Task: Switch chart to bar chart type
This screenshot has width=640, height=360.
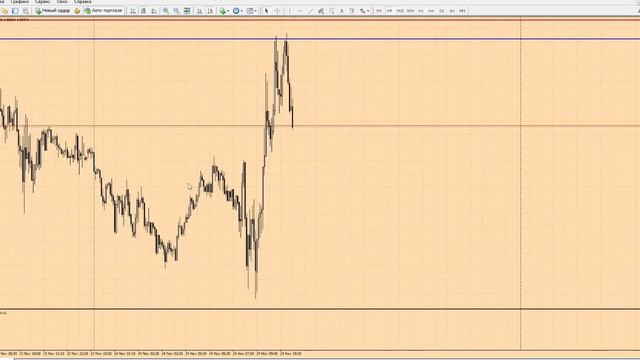Action: [x=133, y=11]
